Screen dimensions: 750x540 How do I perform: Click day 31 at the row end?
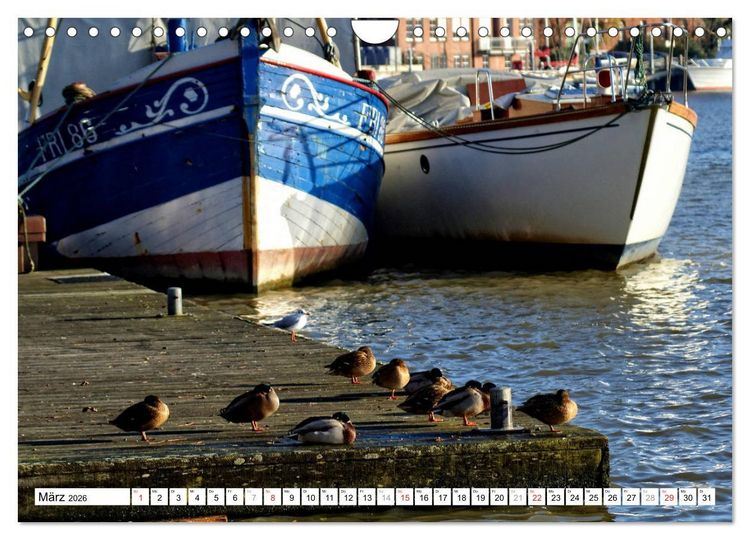tap(706, 496)
